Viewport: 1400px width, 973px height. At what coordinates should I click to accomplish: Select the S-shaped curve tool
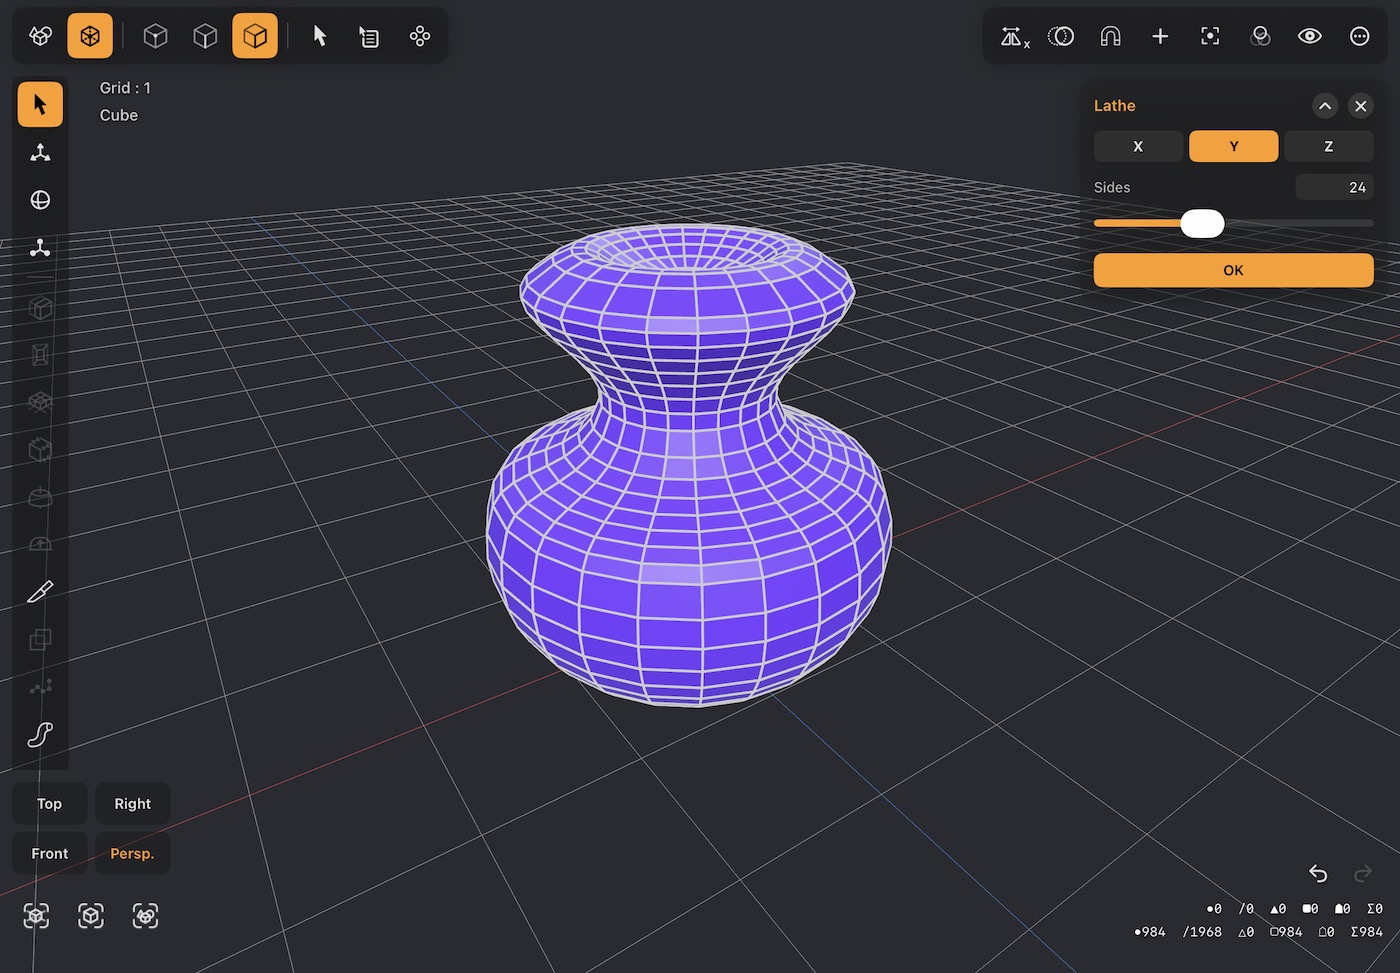(40, 735)
